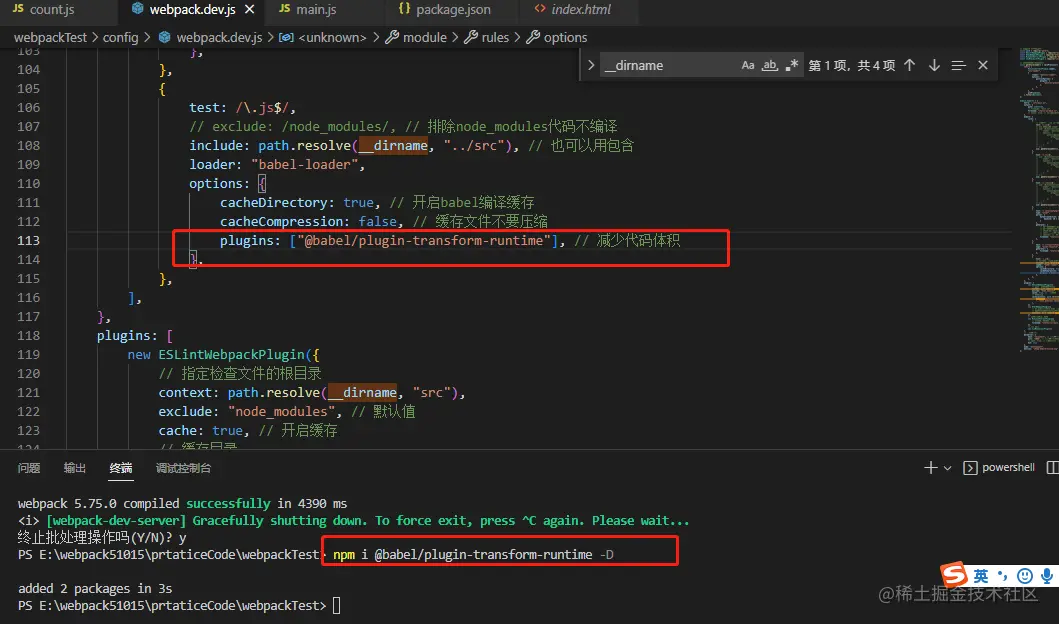1059x624 pixels.
Task: Click webpack.dev.js in breadcrumb path
Action: coord(219,37)
